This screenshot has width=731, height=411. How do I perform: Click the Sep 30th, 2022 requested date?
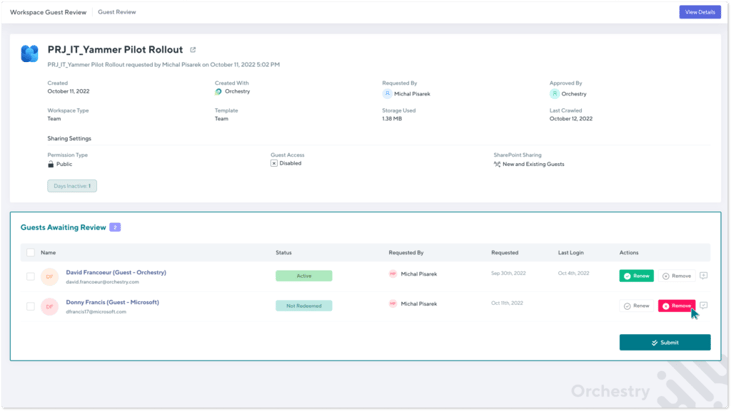pos(508,273)
